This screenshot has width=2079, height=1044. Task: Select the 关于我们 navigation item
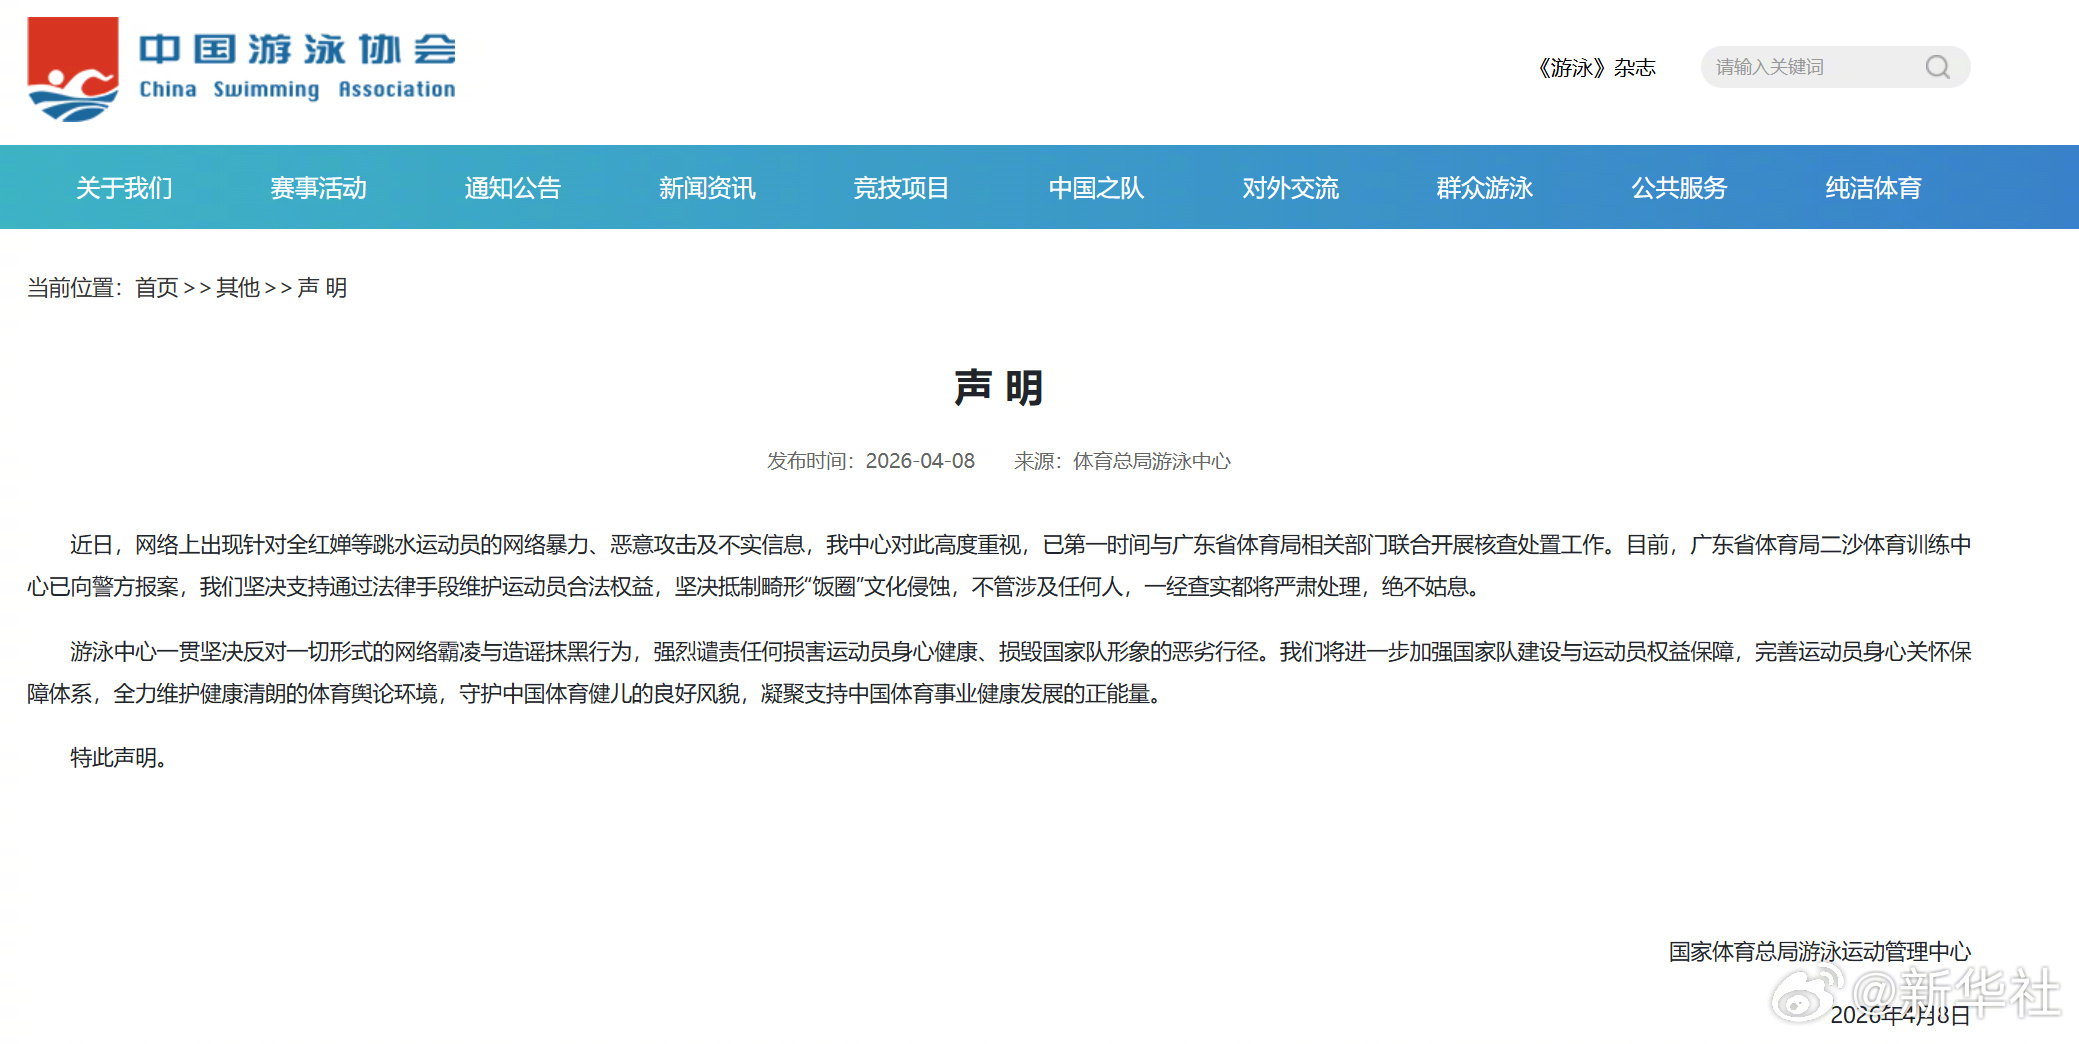point(123,188)
